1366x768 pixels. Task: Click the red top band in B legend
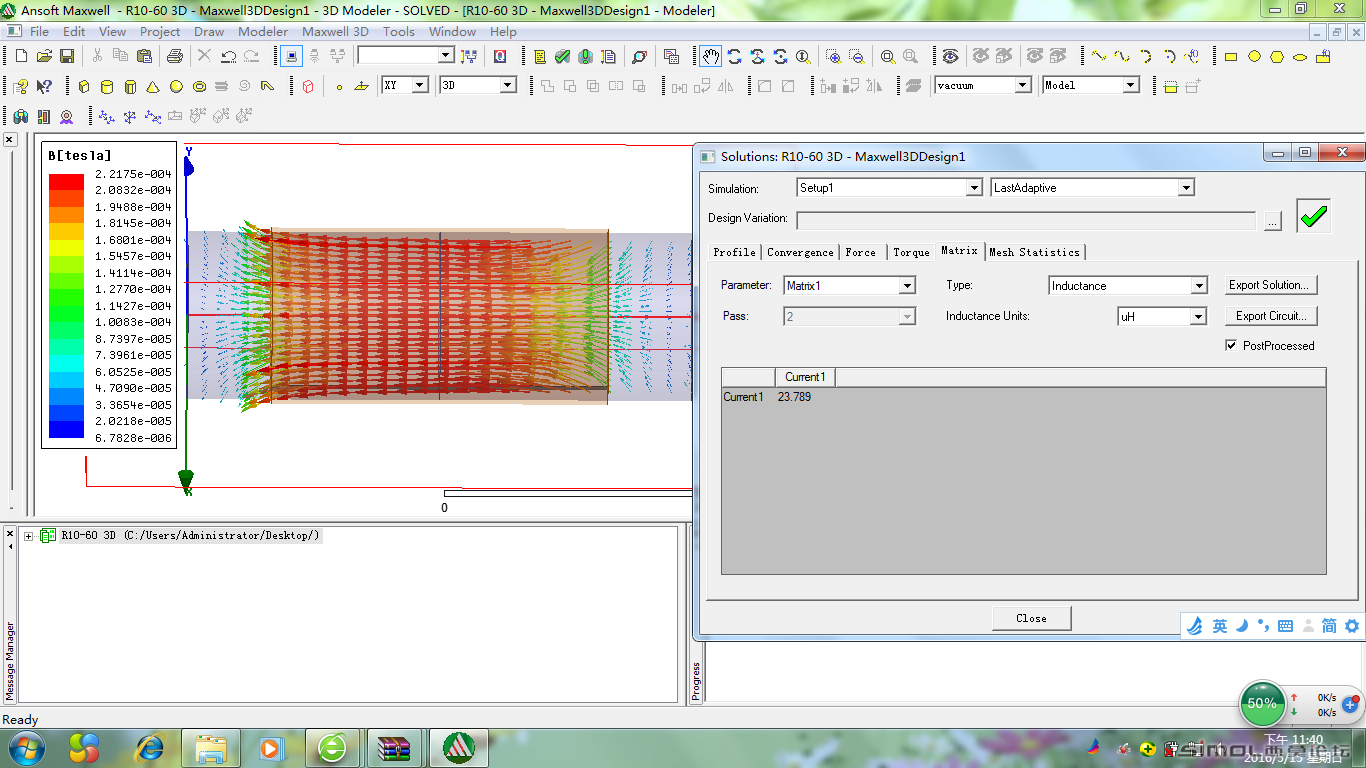[x=67, y=181]
